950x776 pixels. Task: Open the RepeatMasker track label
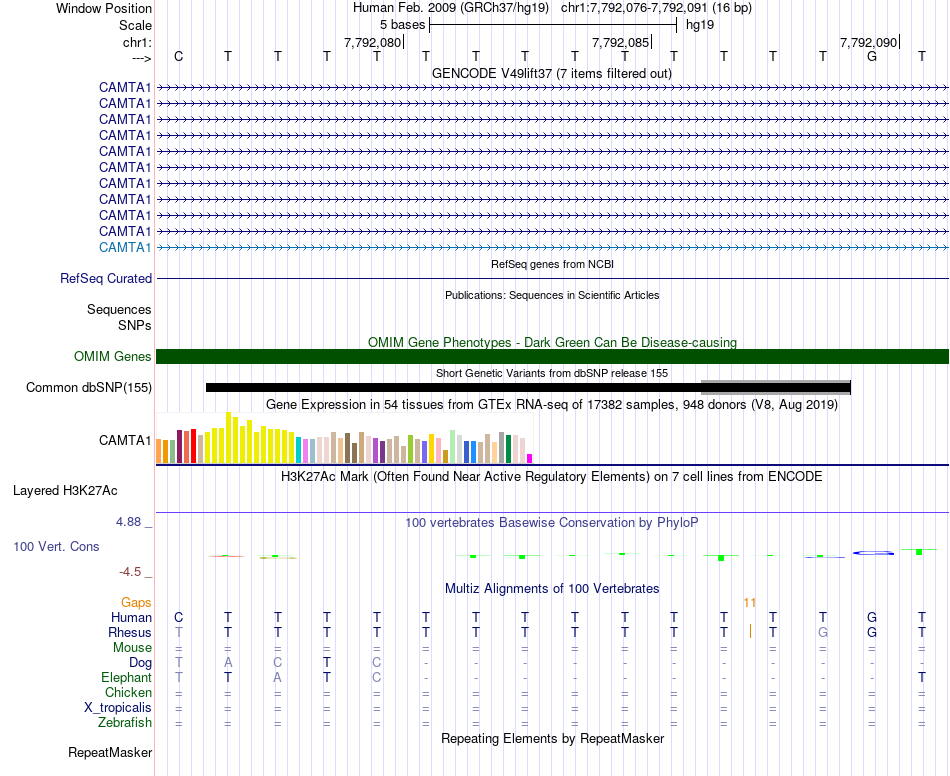click(x=110, y=753)
